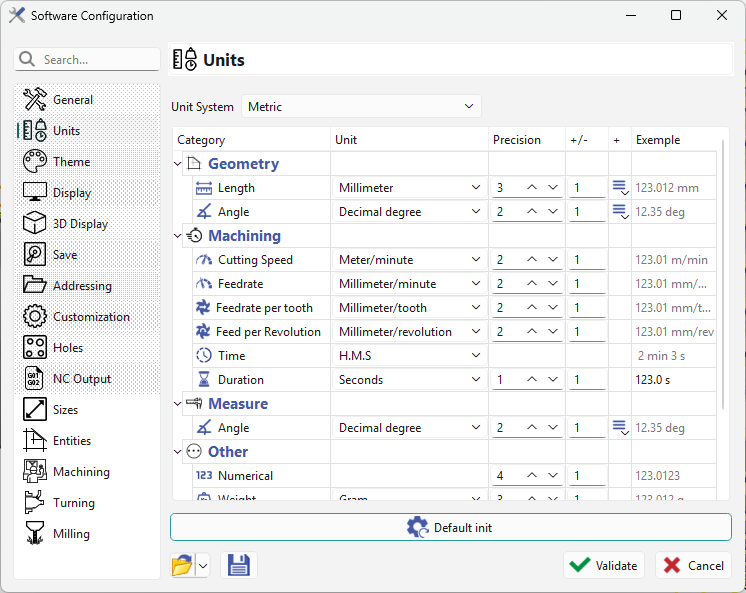Collapse the Machining category group
Image resolution: width=746 pixels, height=593 pixels.
click(179, 236)
